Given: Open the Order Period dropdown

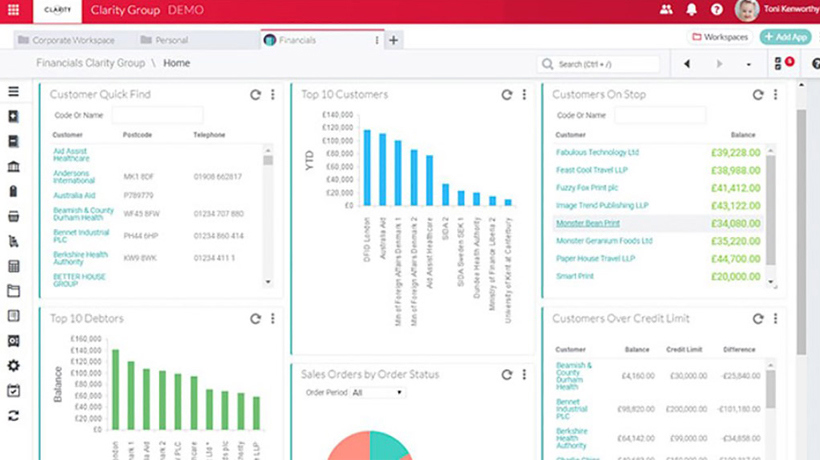Looking at the screenshot, I should pos(377,393).
